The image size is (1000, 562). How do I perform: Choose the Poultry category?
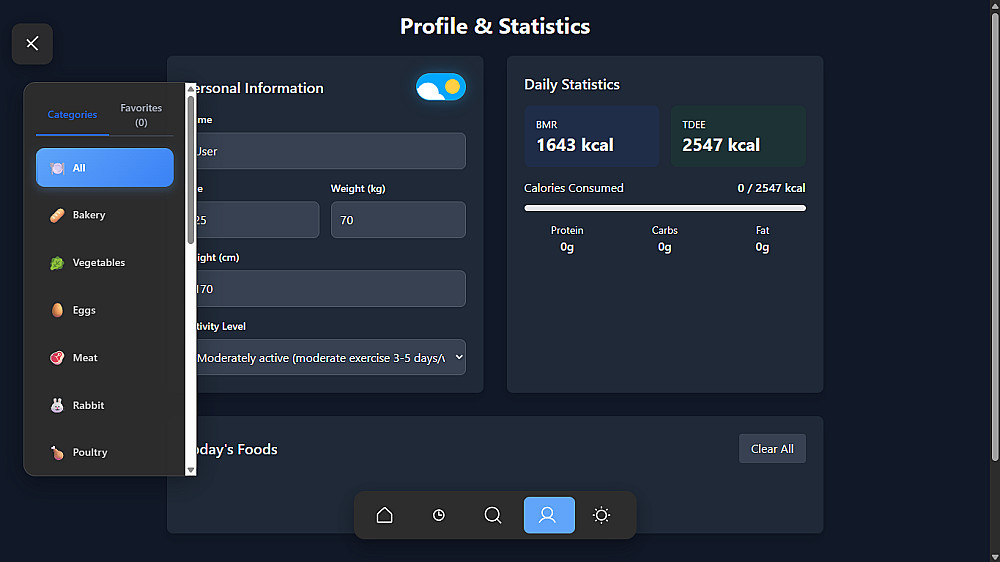tap(105, 452)
